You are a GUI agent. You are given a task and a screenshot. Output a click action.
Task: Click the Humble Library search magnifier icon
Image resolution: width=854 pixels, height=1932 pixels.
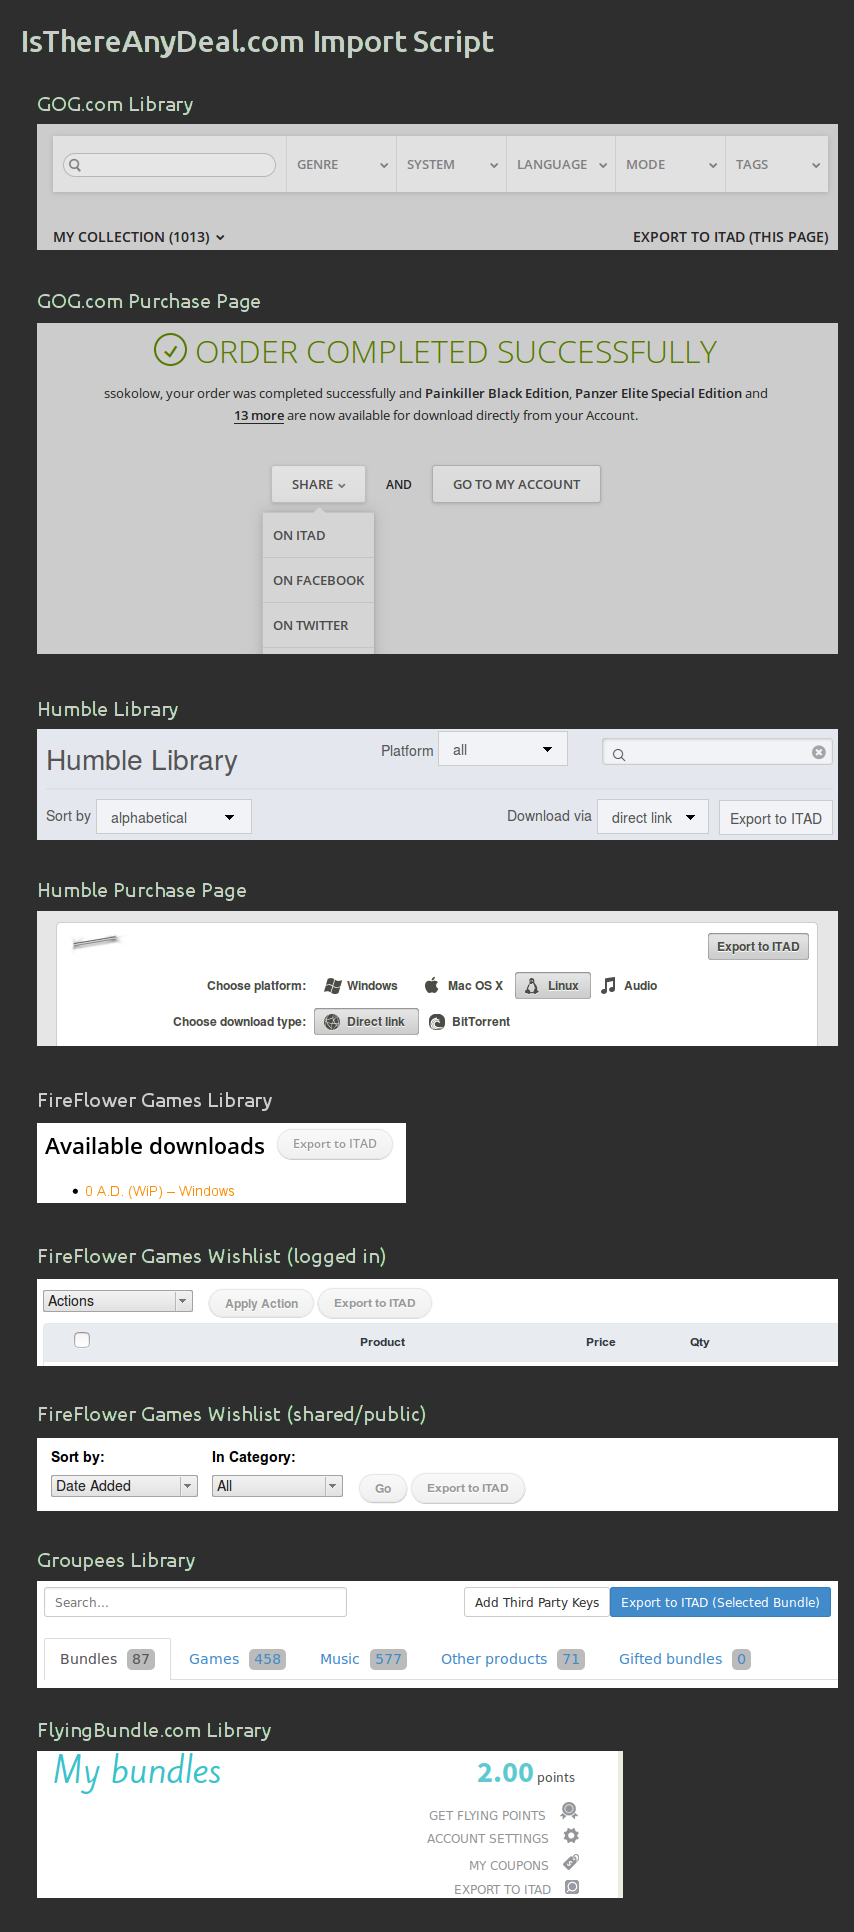[x=619, y=754]
